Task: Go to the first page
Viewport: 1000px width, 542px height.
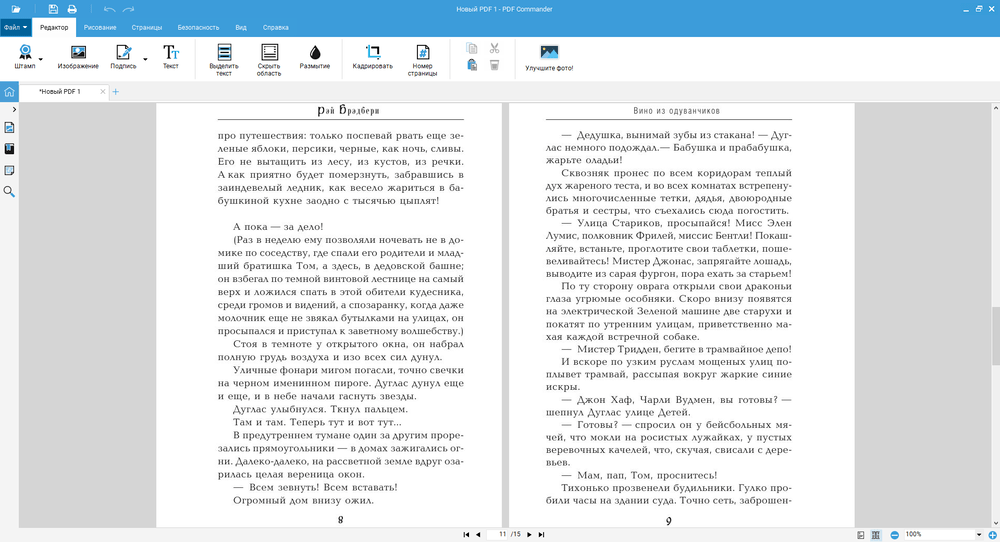Action: (466, 535)
